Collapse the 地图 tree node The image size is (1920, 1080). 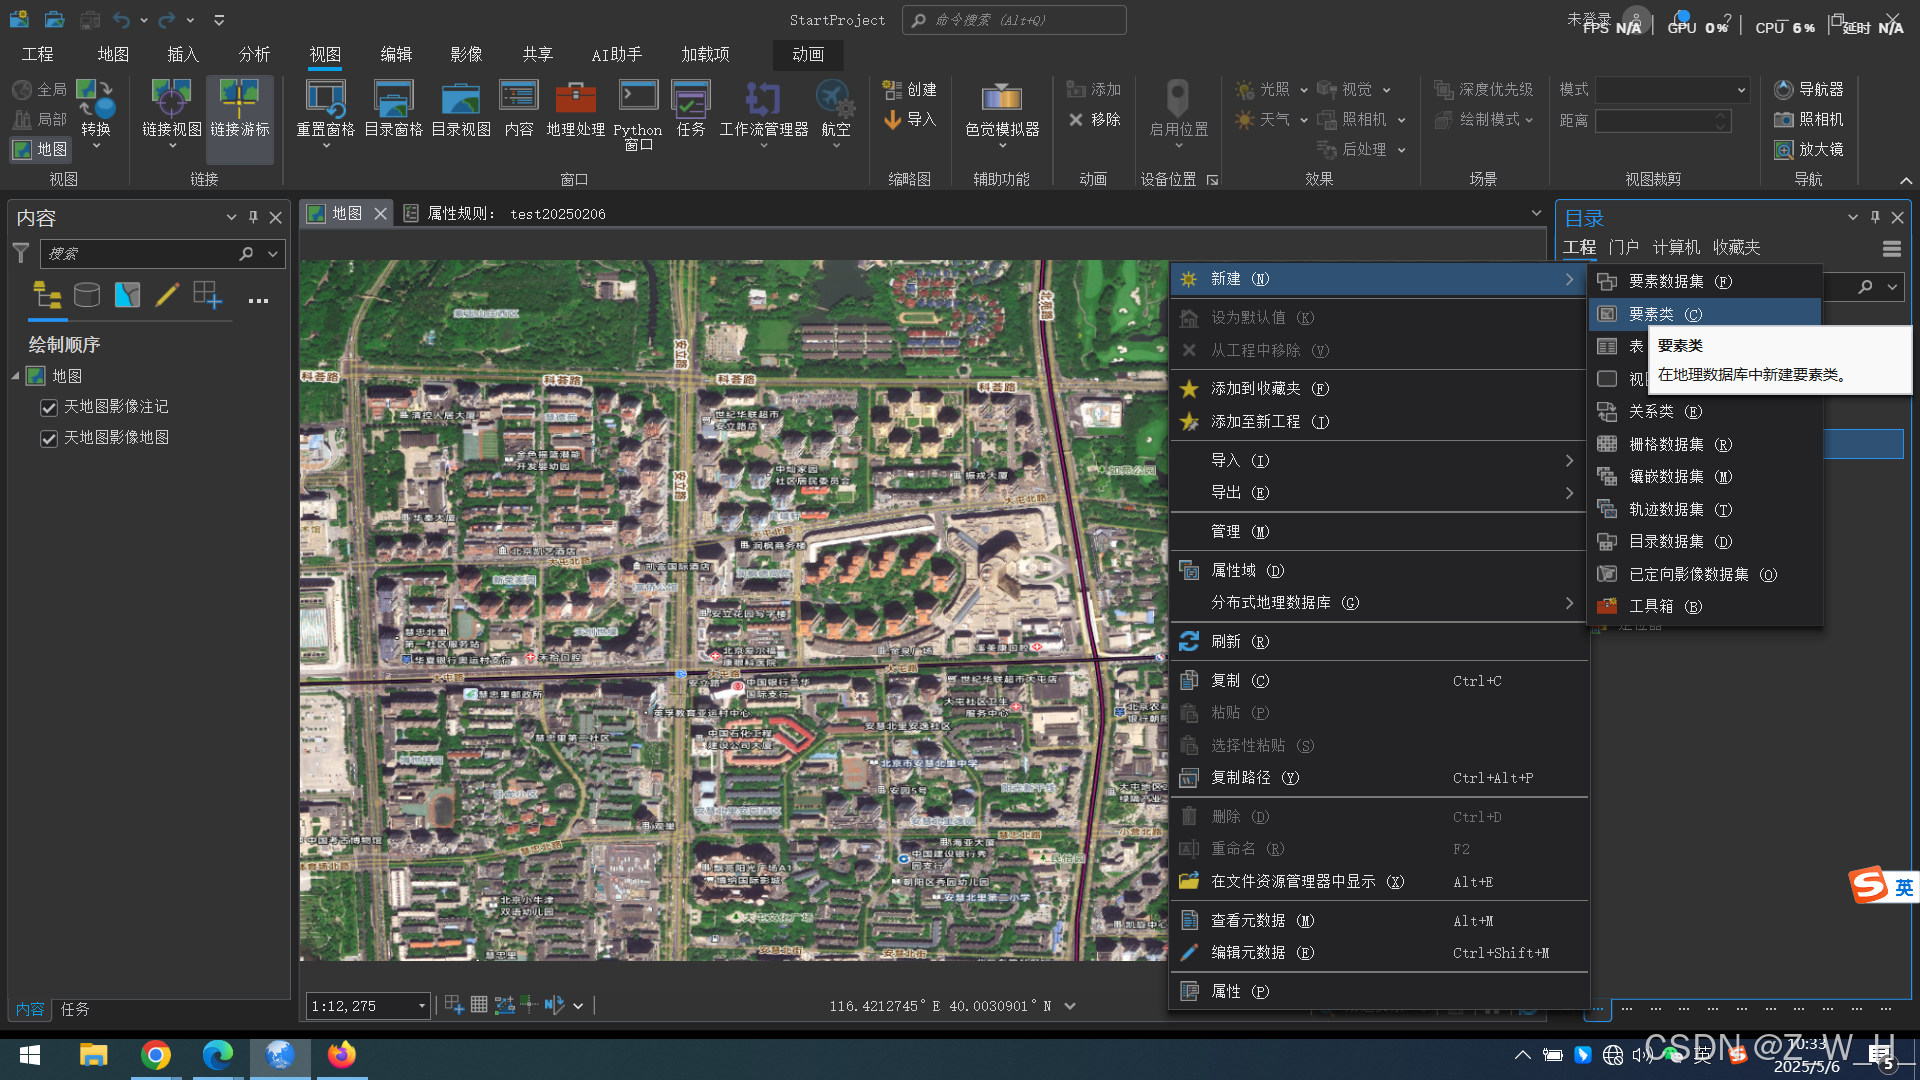(x=16, y=376)
